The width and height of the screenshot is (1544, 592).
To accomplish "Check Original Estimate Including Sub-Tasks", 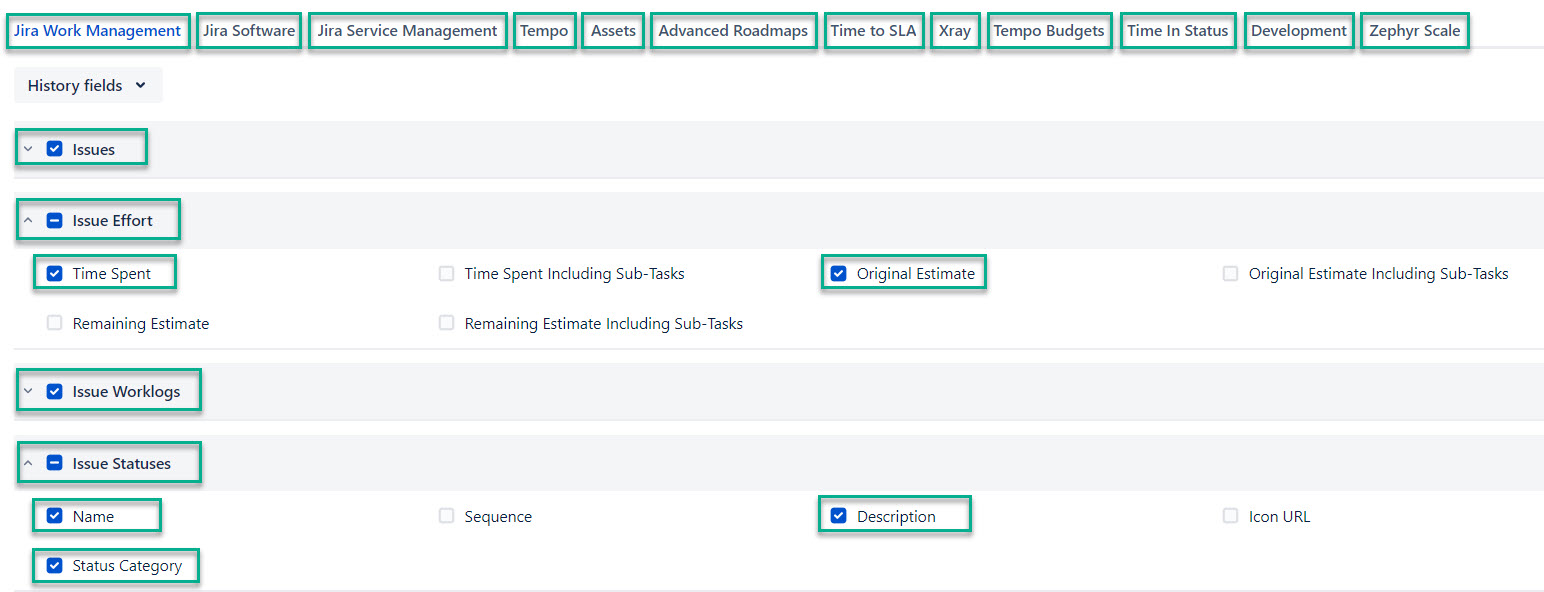I will click(x=1231, y=274).
